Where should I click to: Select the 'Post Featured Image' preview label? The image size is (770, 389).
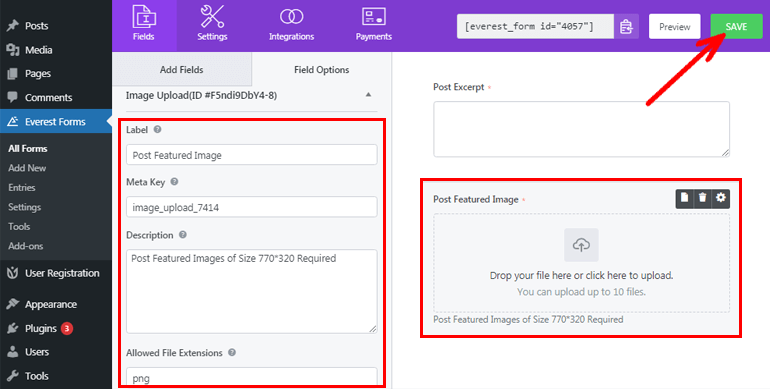click(476, 199)
